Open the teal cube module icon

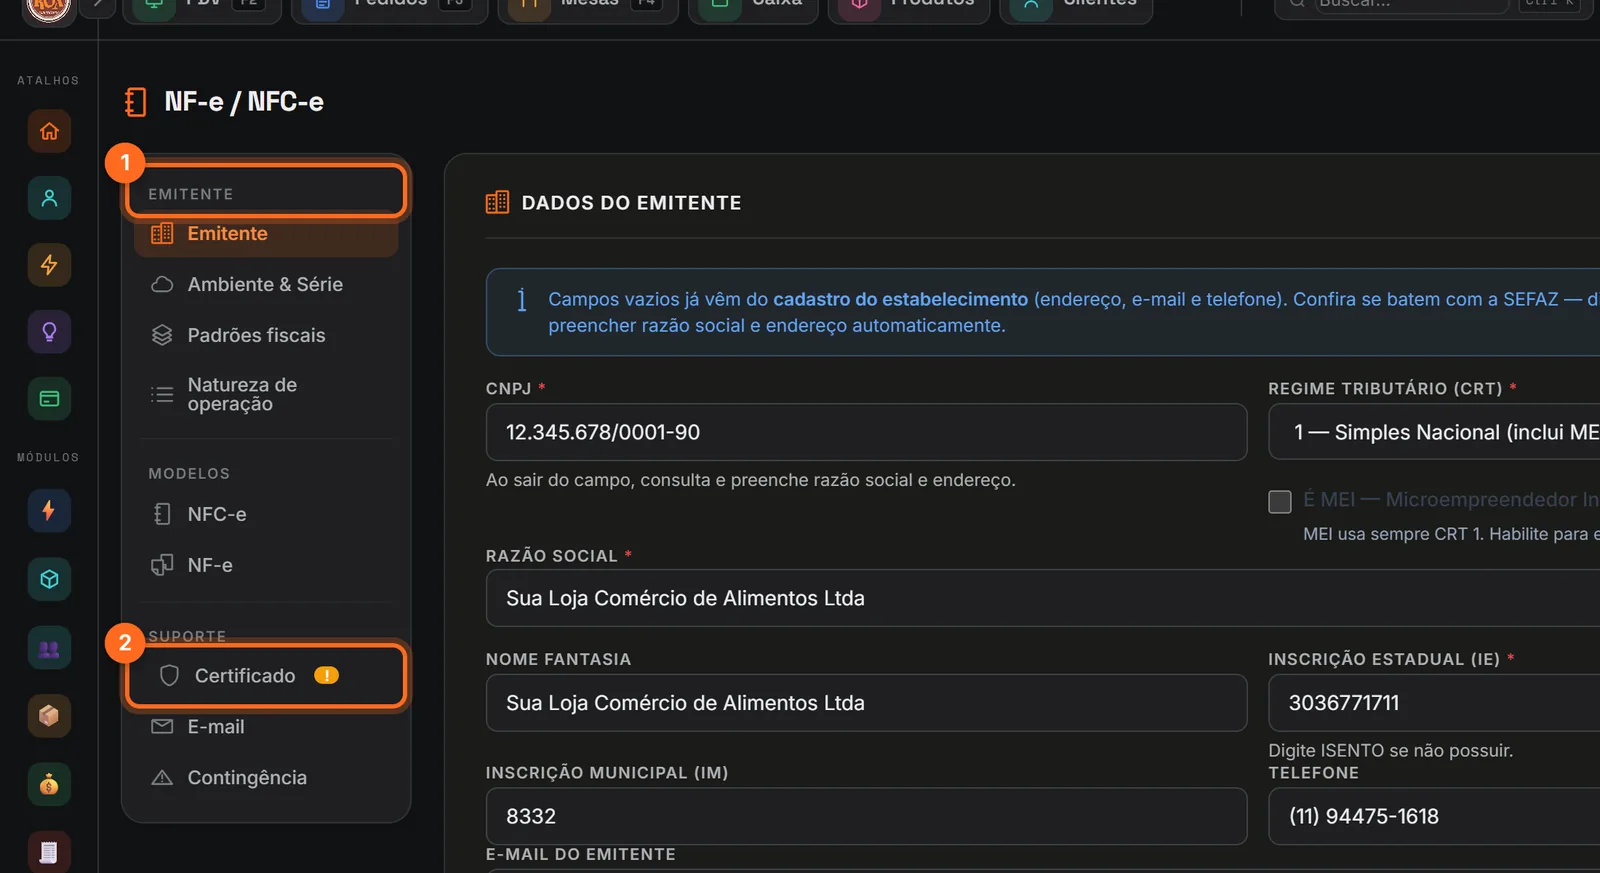(x=49, y=579)
